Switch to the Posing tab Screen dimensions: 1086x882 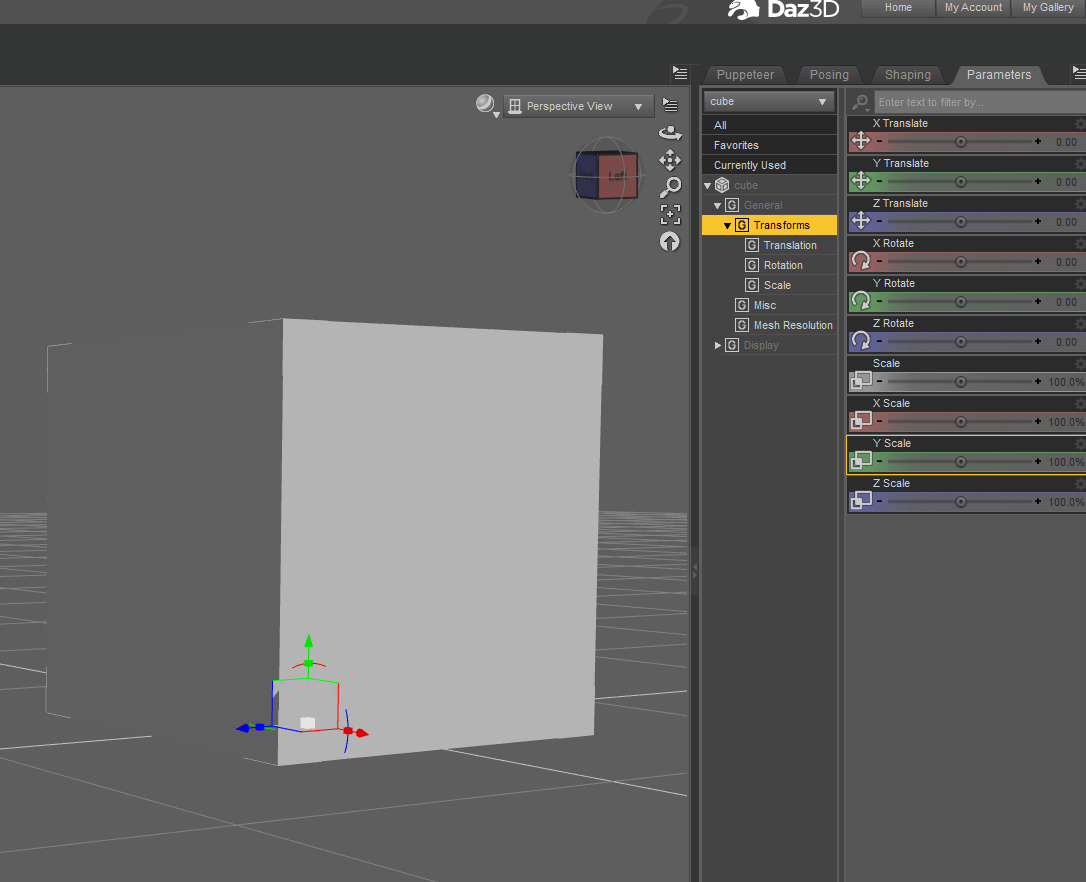828,75
